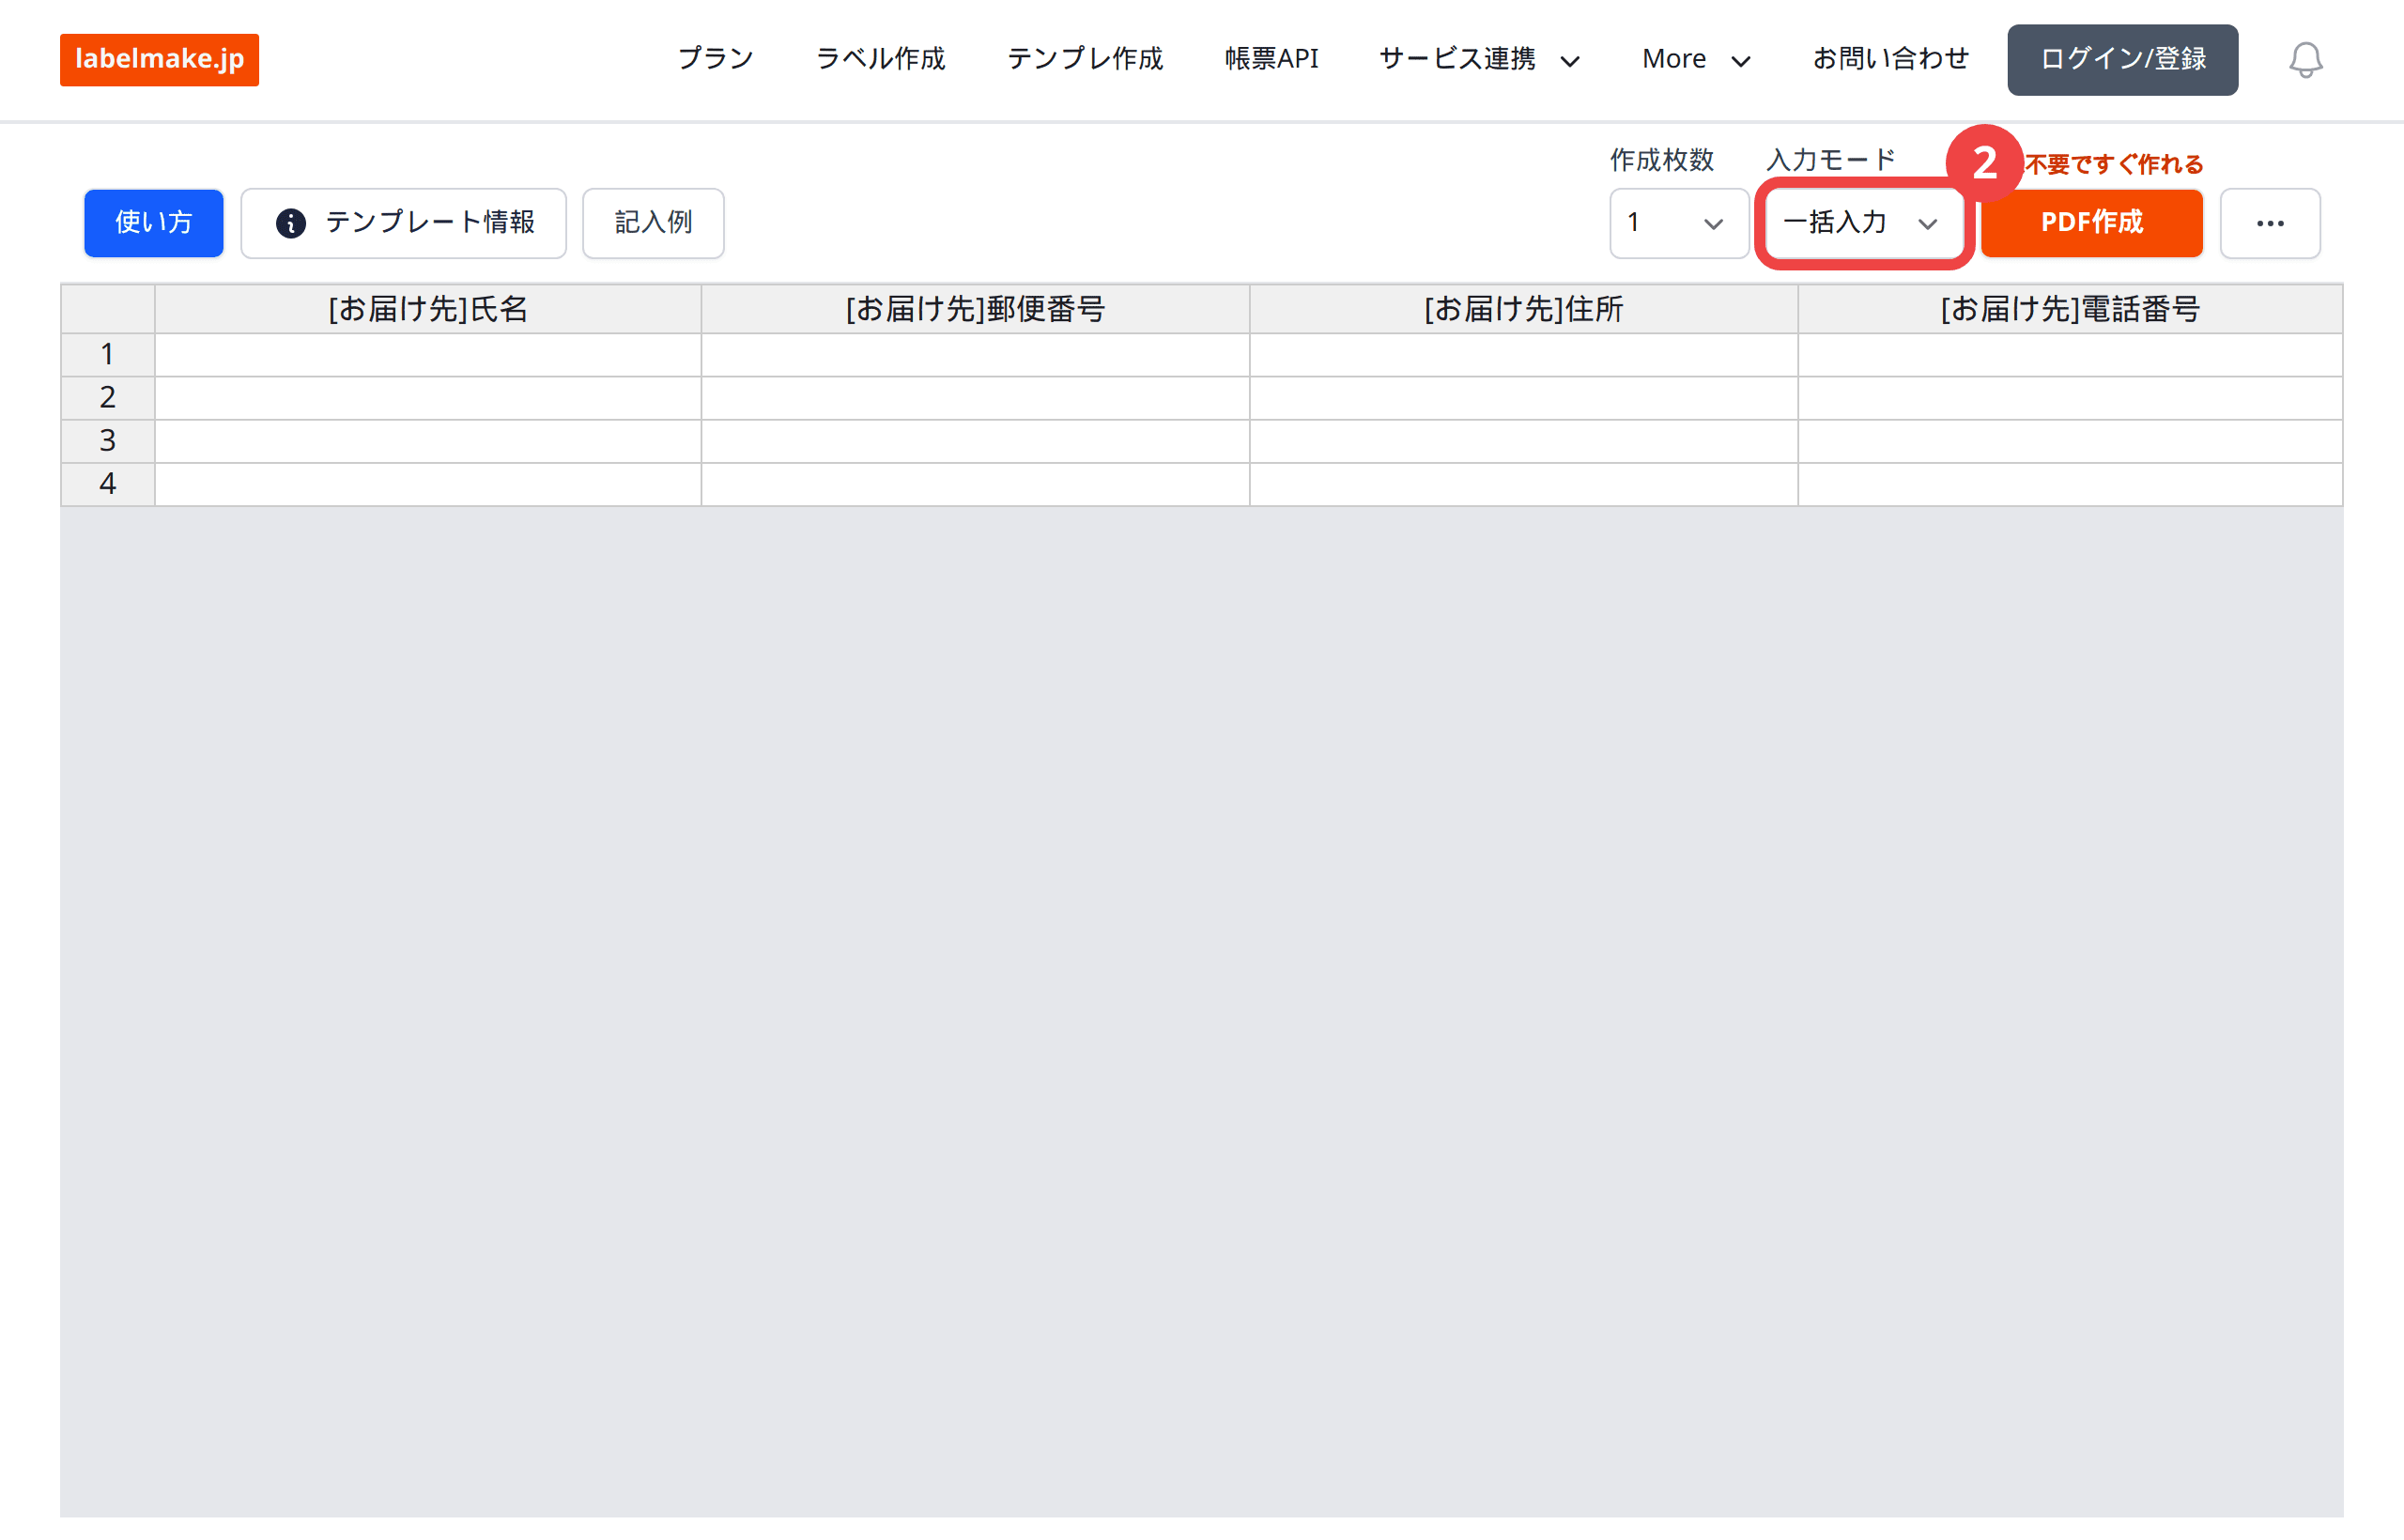The height and width of the screenshot is (1540, 2404).
Task: Click the 郵便番号 cell in row 2
Action: point(975,398)
